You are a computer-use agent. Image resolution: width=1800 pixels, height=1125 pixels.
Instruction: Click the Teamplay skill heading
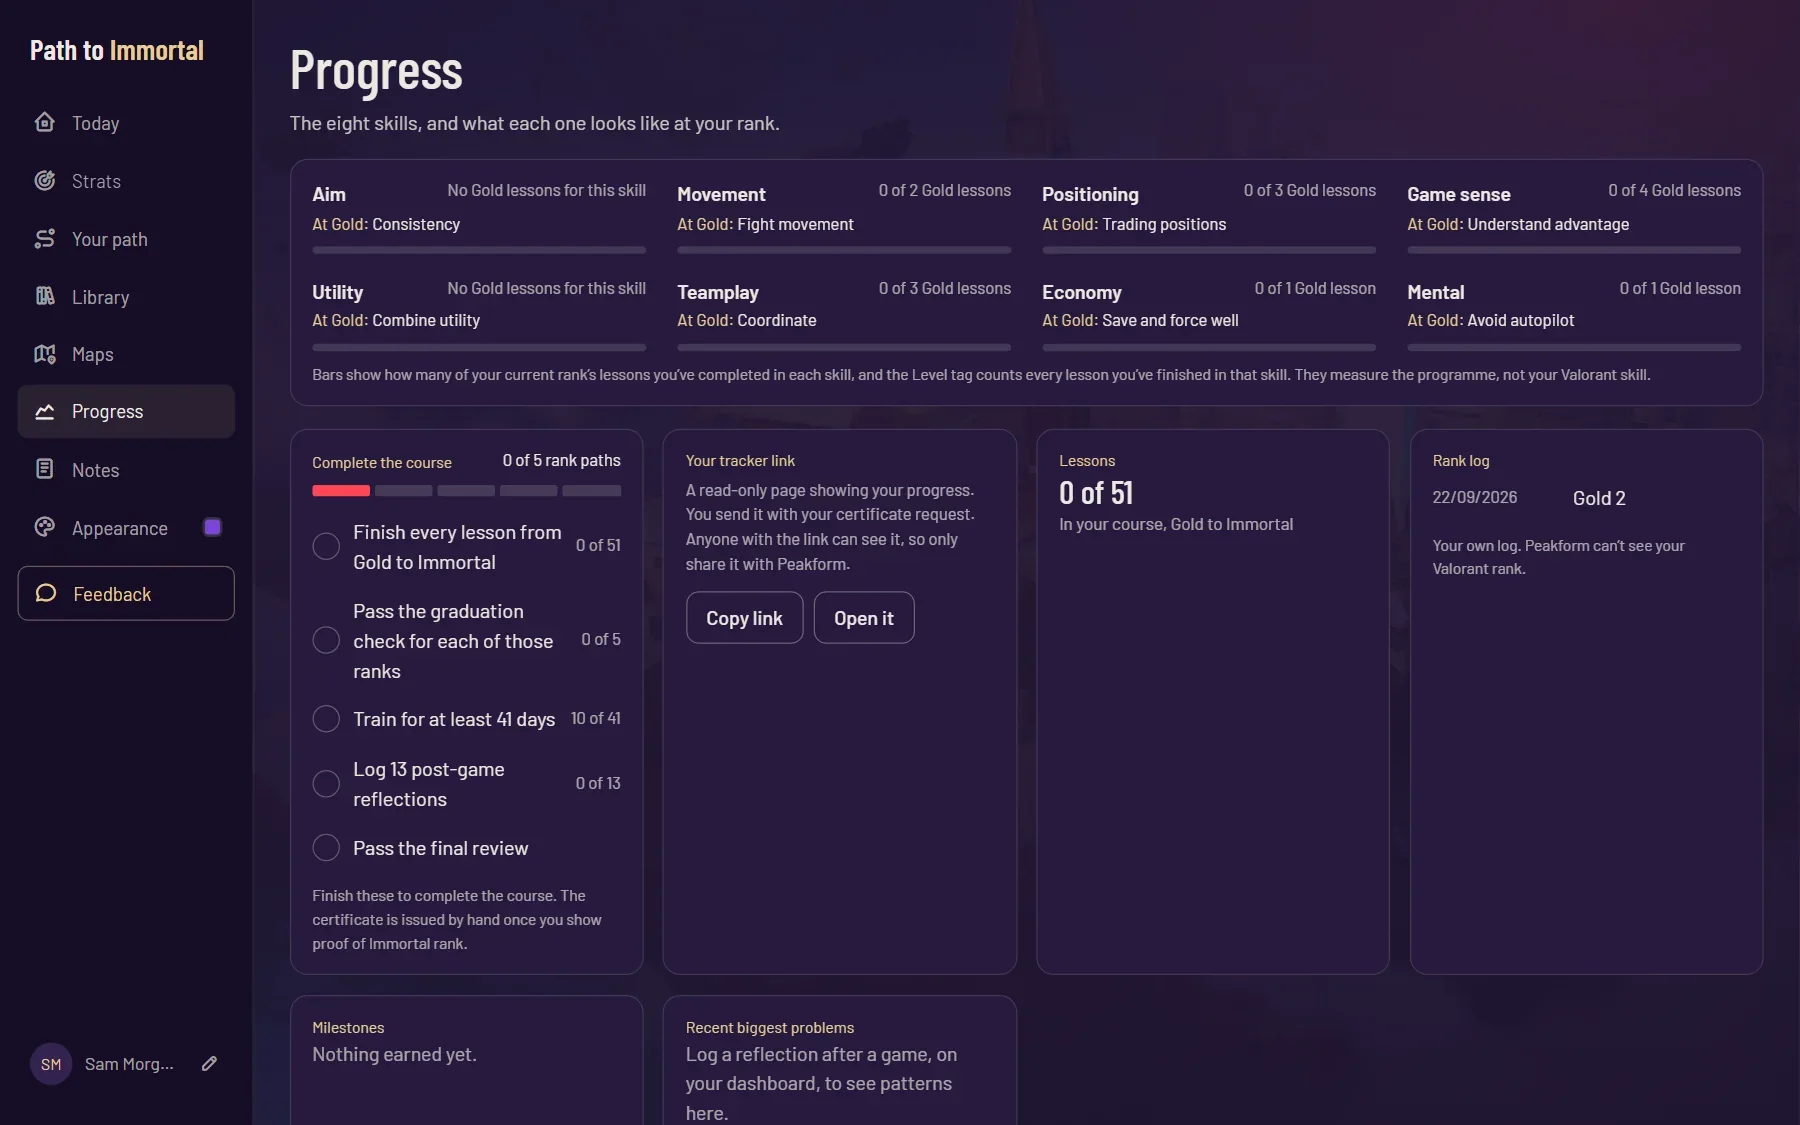coord(718,292)
